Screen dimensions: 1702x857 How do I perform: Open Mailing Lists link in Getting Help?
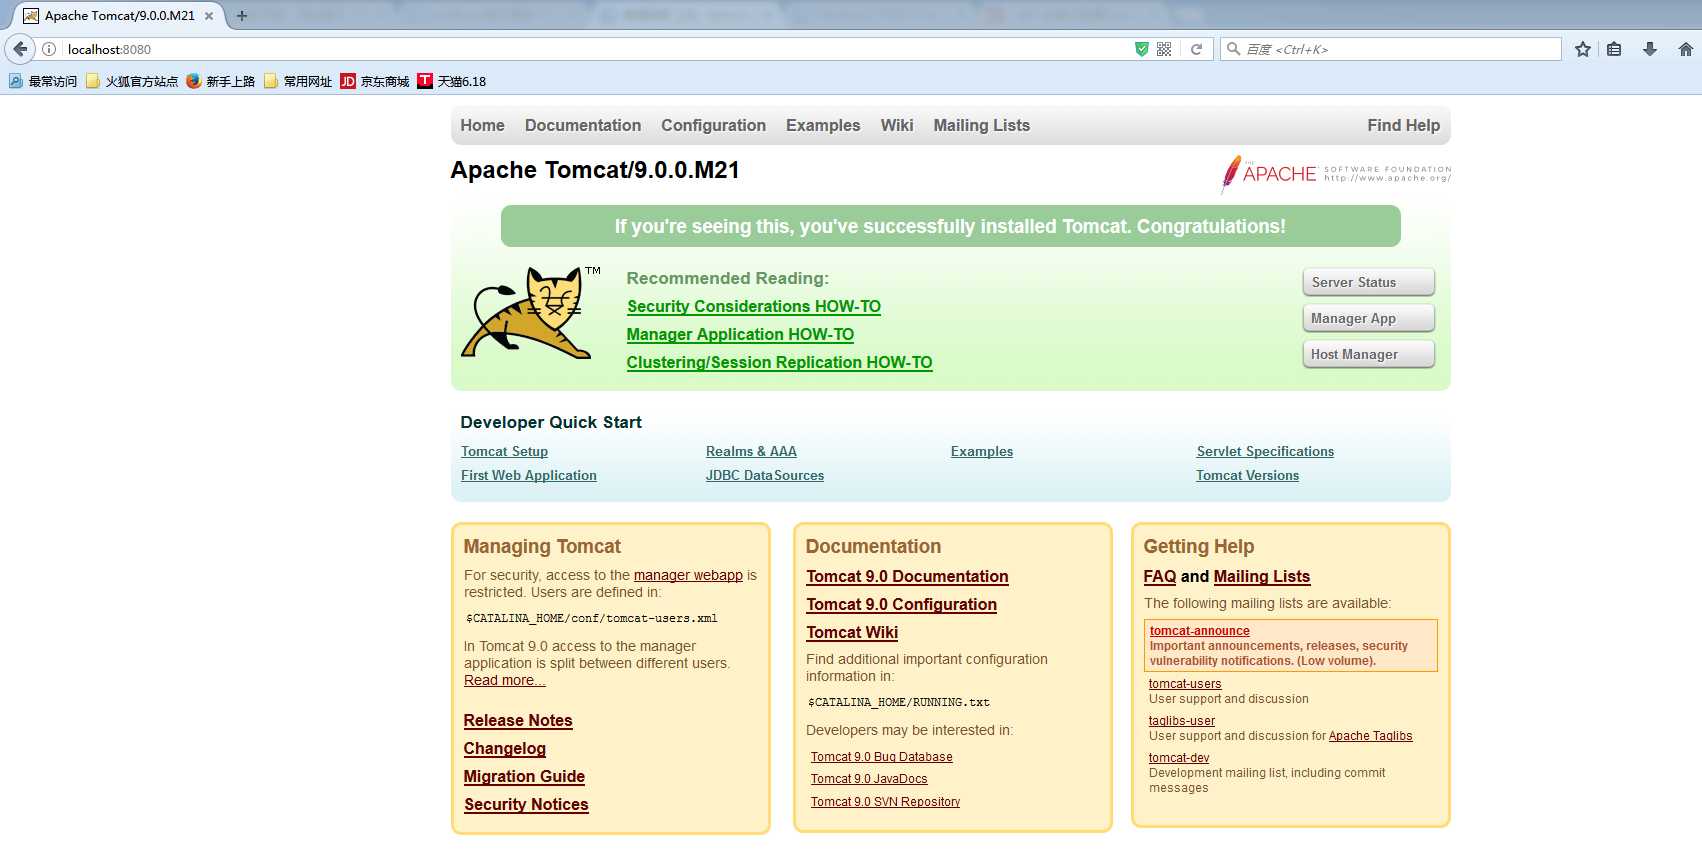coord(1262,576)
